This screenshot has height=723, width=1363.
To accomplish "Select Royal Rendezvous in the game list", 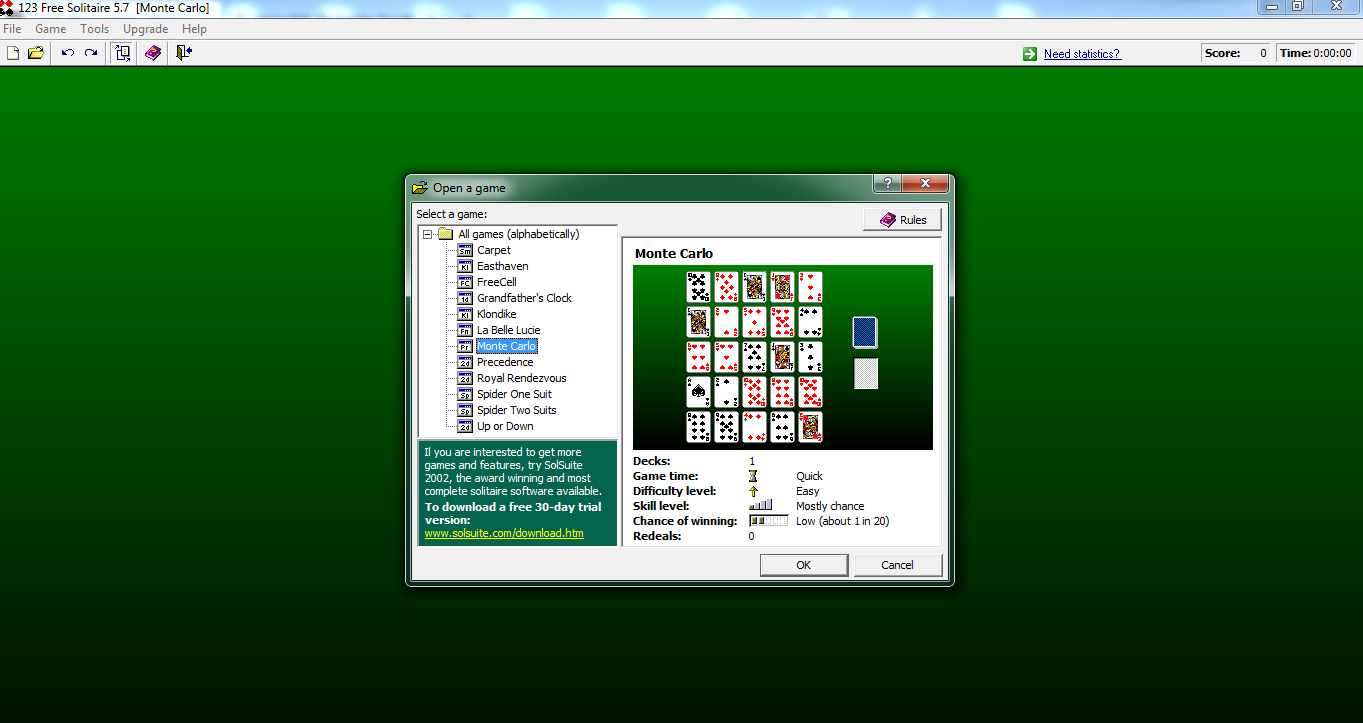I will (522, 378).
